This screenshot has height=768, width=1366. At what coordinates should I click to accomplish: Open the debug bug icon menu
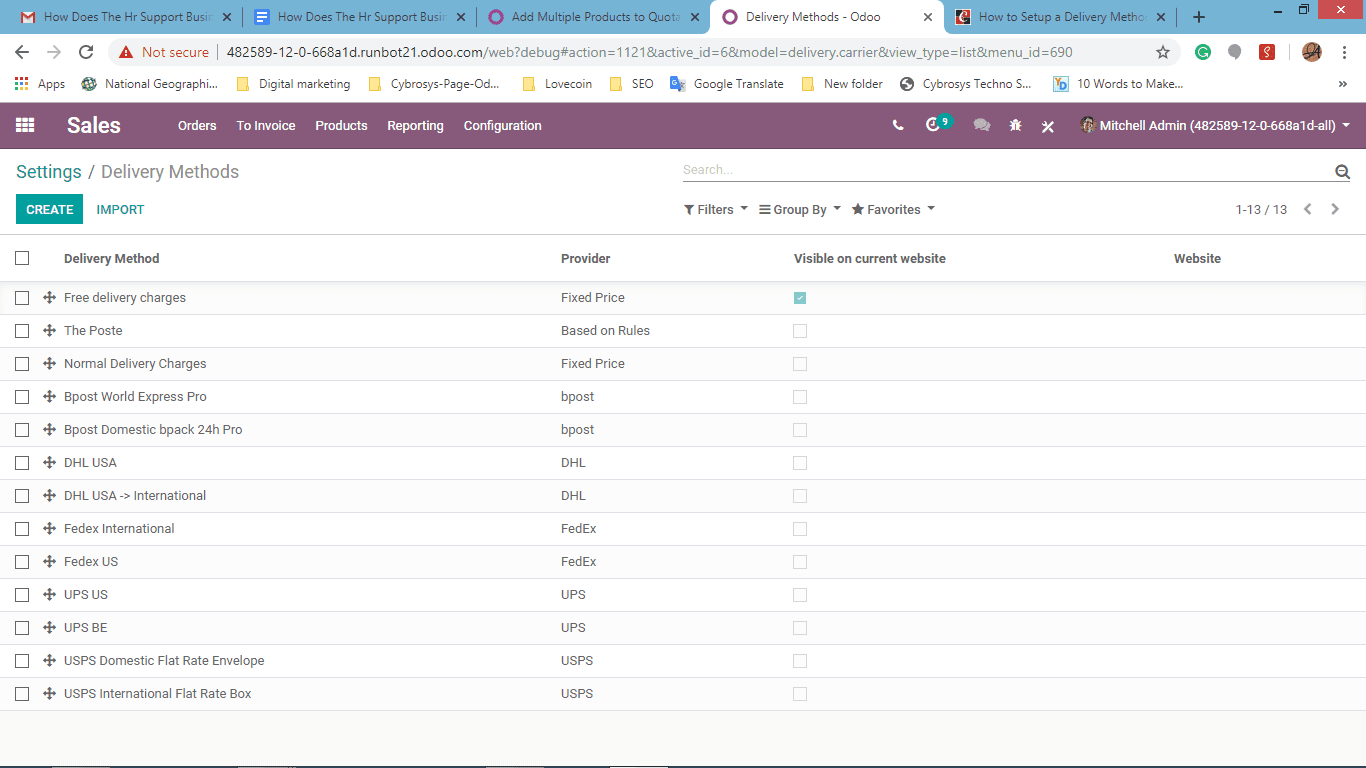1015,125
